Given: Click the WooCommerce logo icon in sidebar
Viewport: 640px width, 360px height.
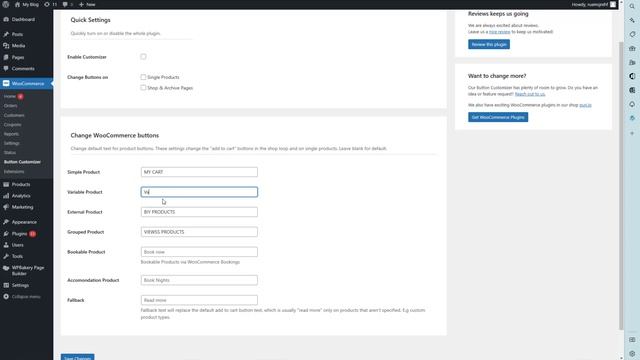Looking at the screenshot, I should pos(6,83).
